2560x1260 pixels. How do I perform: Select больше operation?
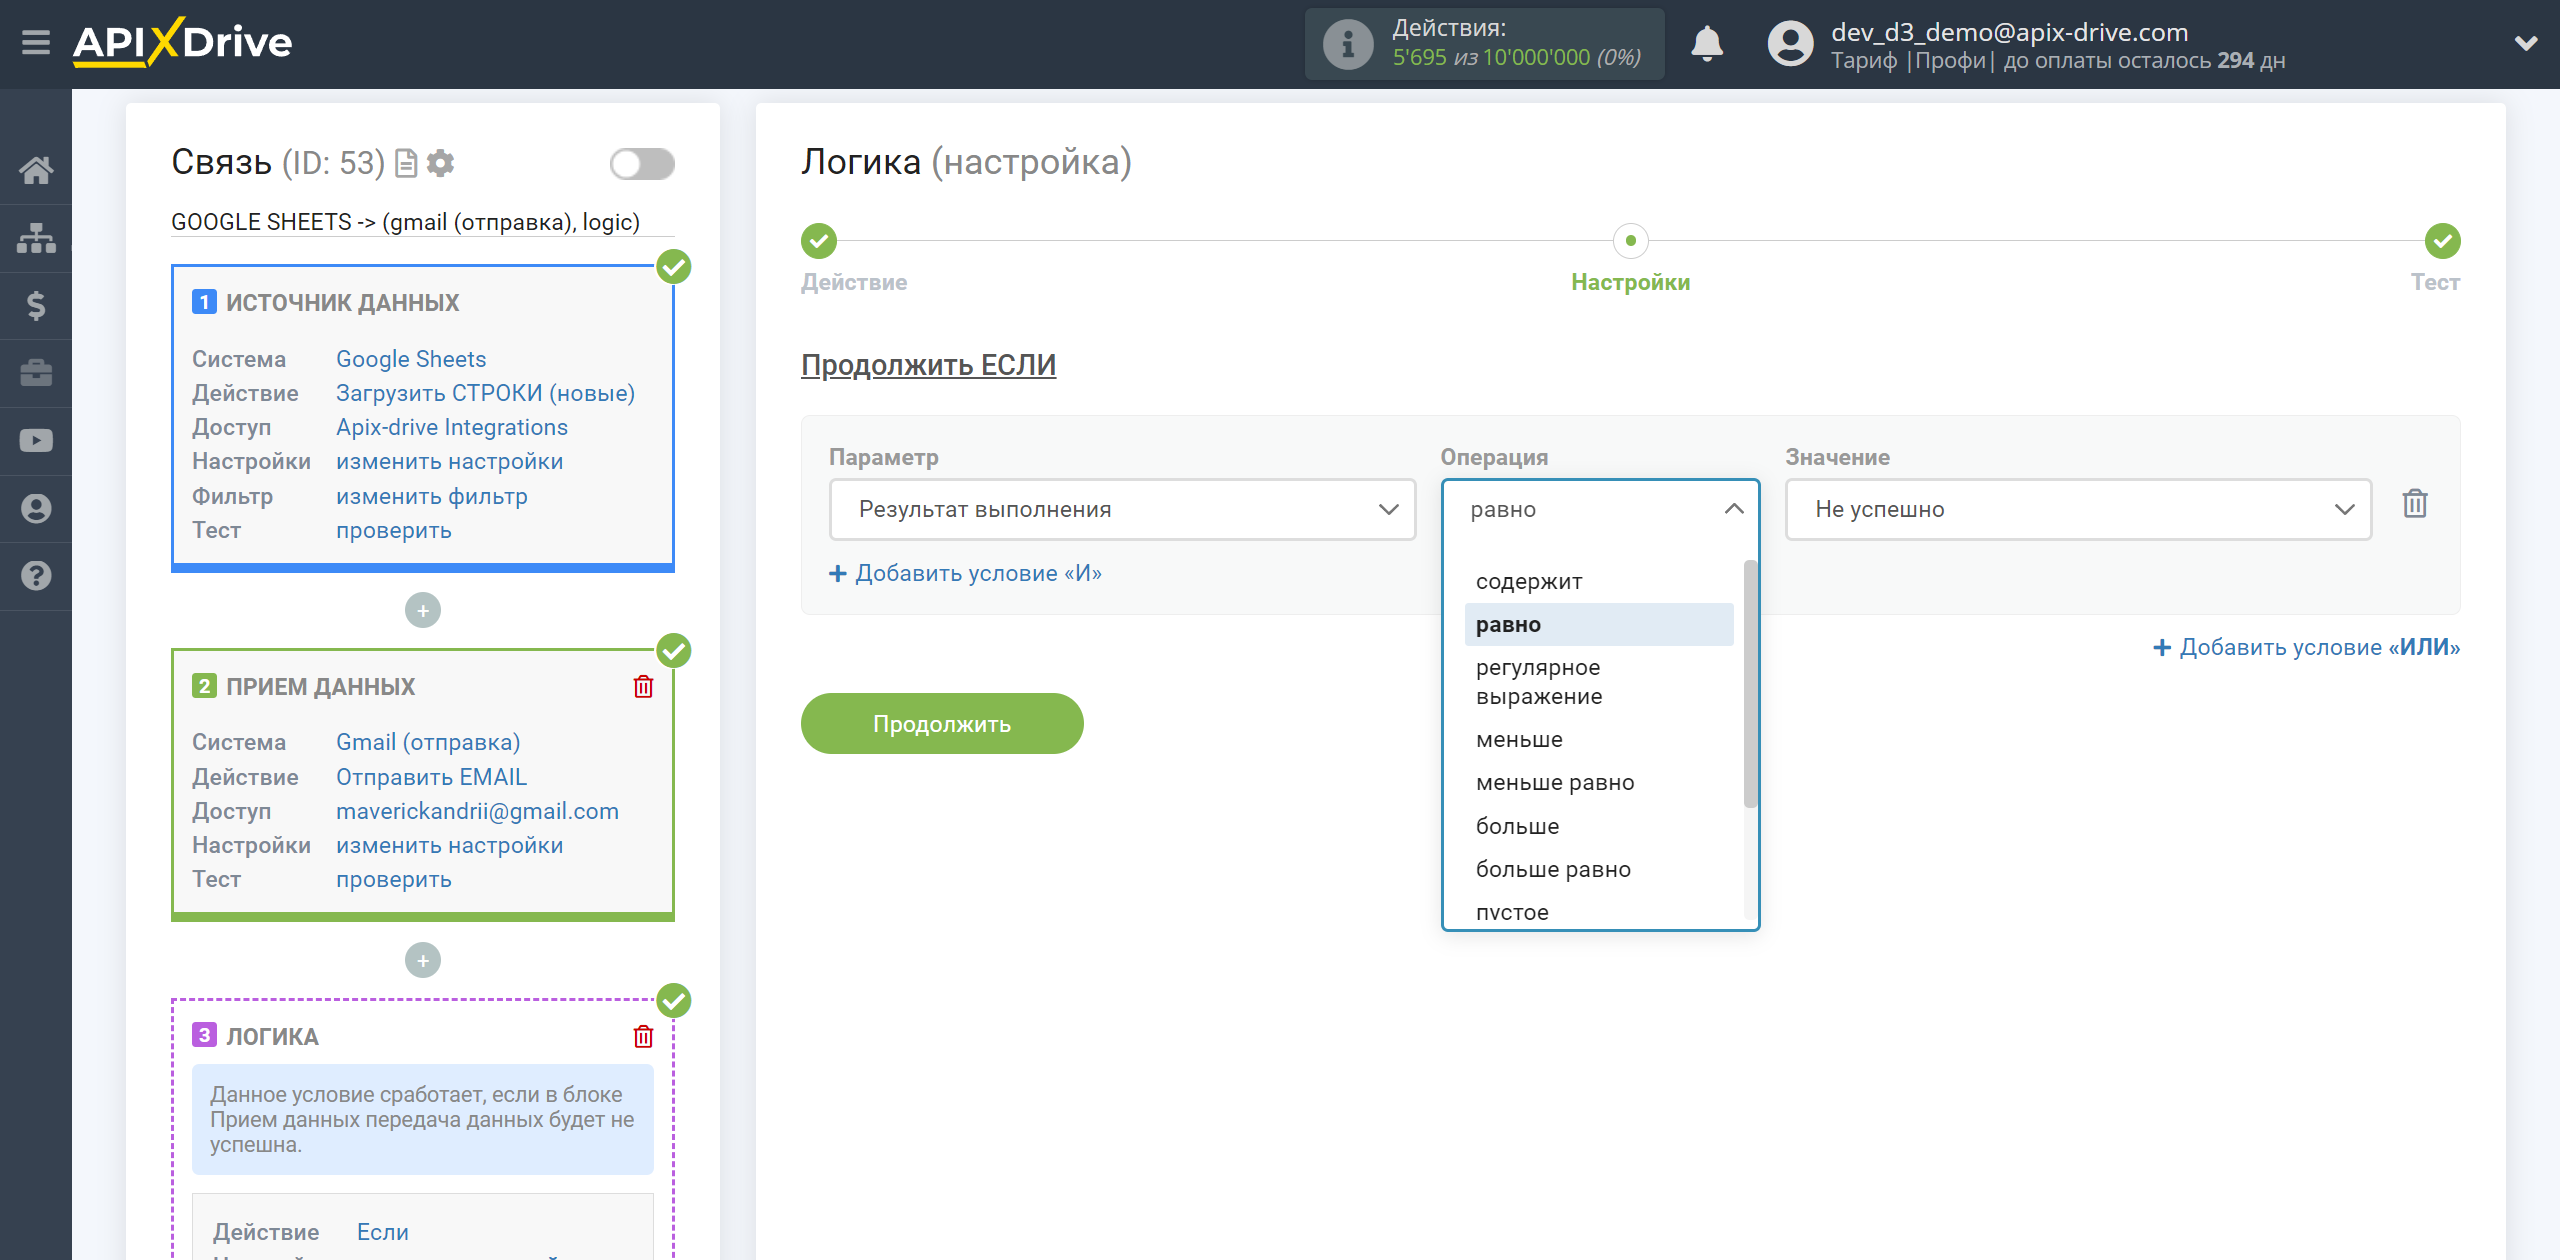click(1598, 827)
